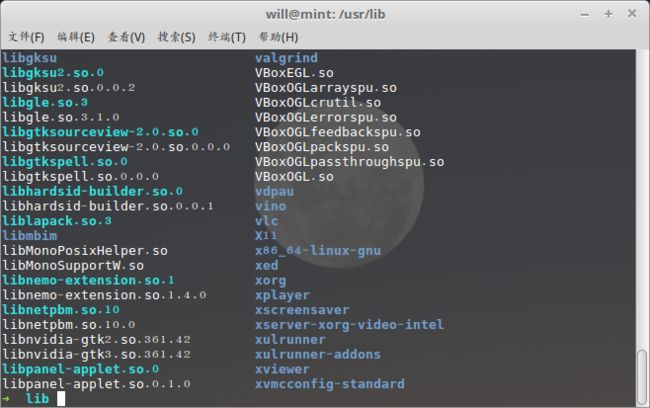The image size is (650, 408).
Task: Click the libnvidia-gtk3.so.361.42 entry
Action: coord(96,355)
